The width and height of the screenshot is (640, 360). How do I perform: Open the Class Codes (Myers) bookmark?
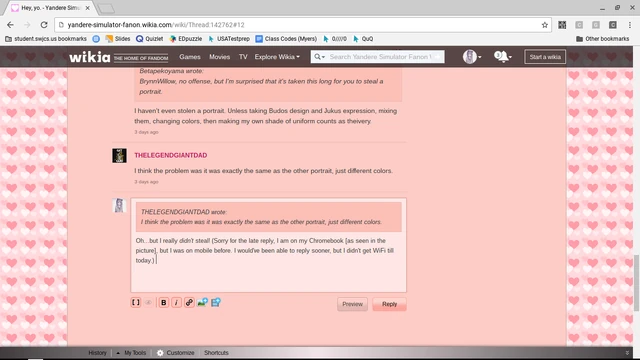point(286,39)
